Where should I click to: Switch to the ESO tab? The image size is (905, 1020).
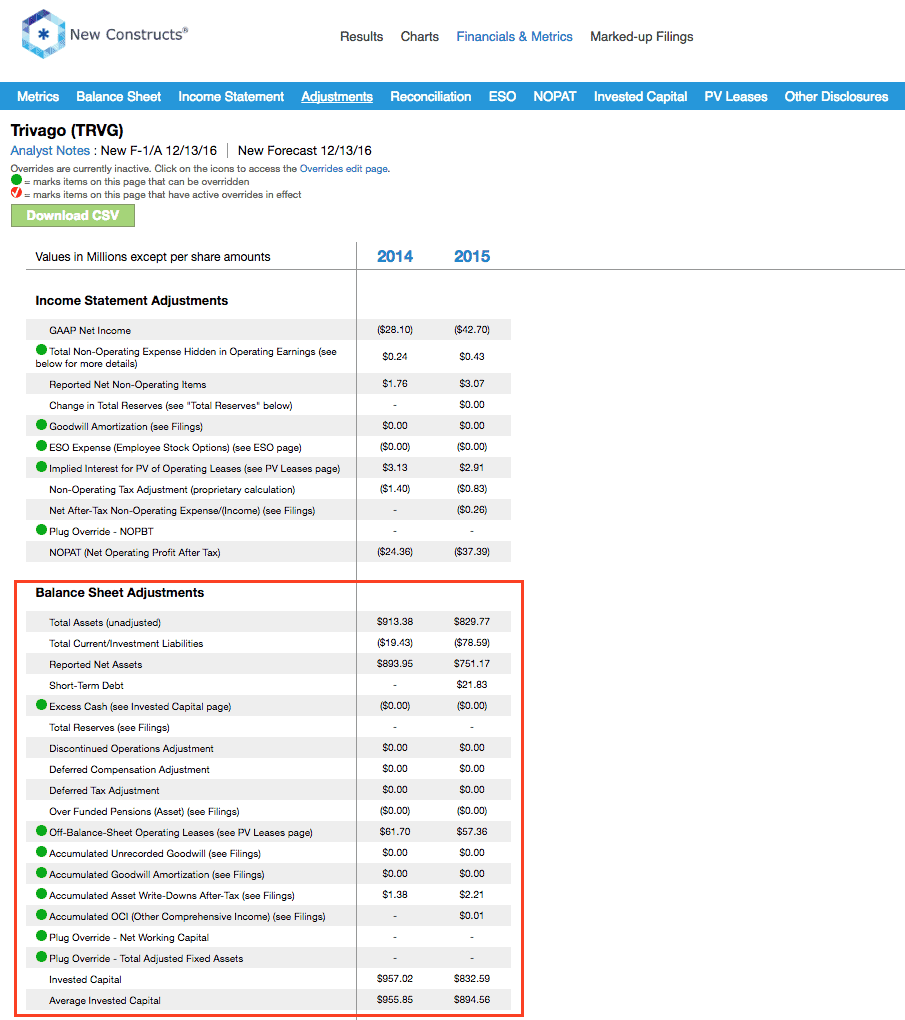coord(502,96)
